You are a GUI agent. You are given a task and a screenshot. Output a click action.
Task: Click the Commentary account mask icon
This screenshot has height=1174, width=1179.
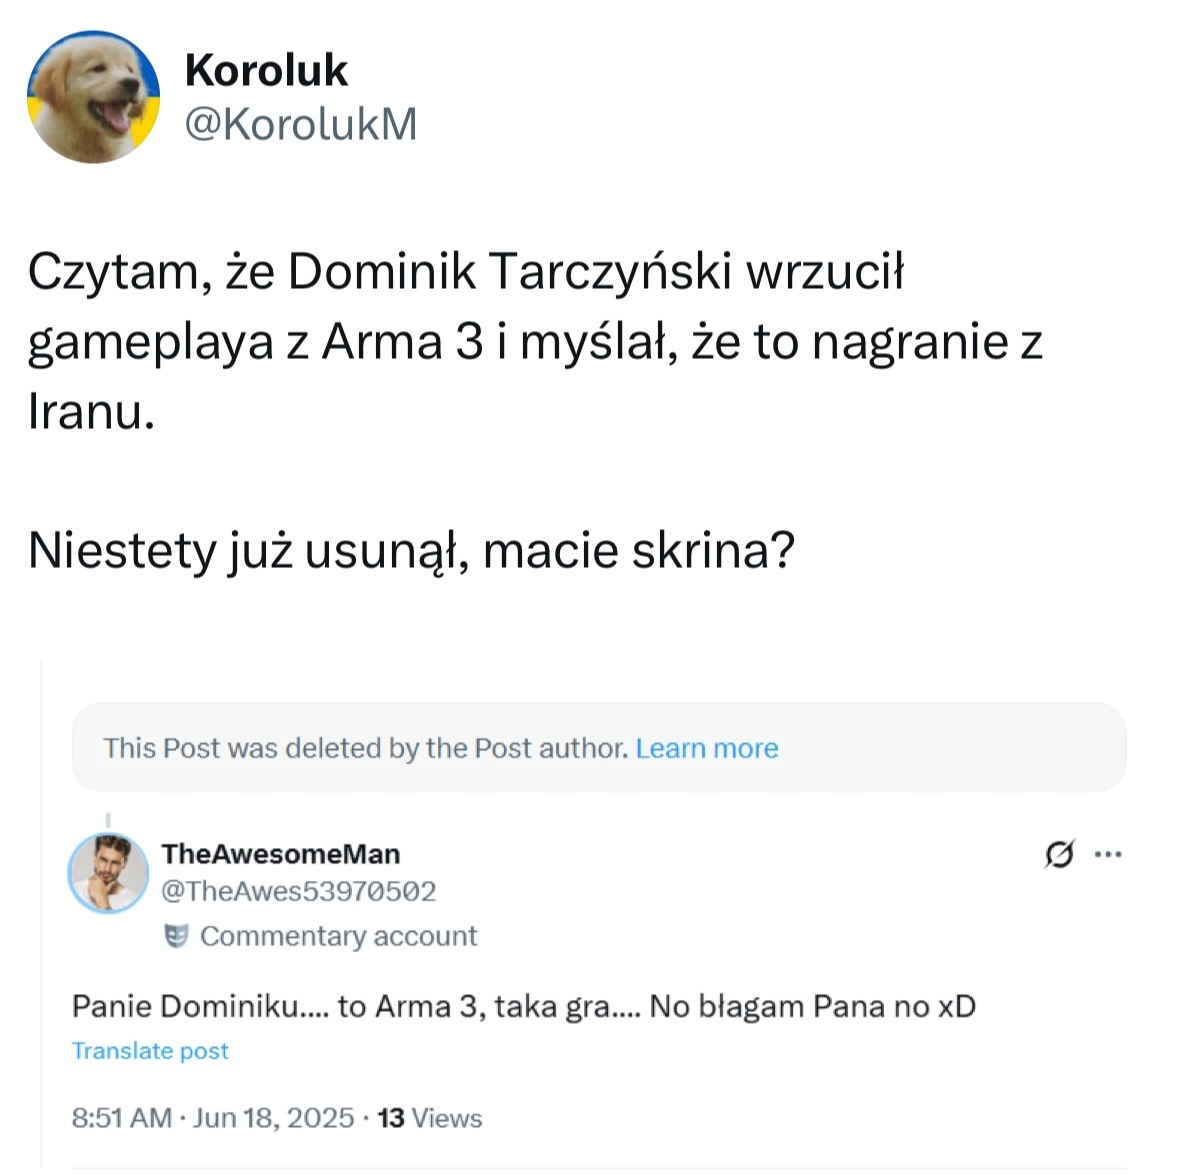tap(177, 936)
